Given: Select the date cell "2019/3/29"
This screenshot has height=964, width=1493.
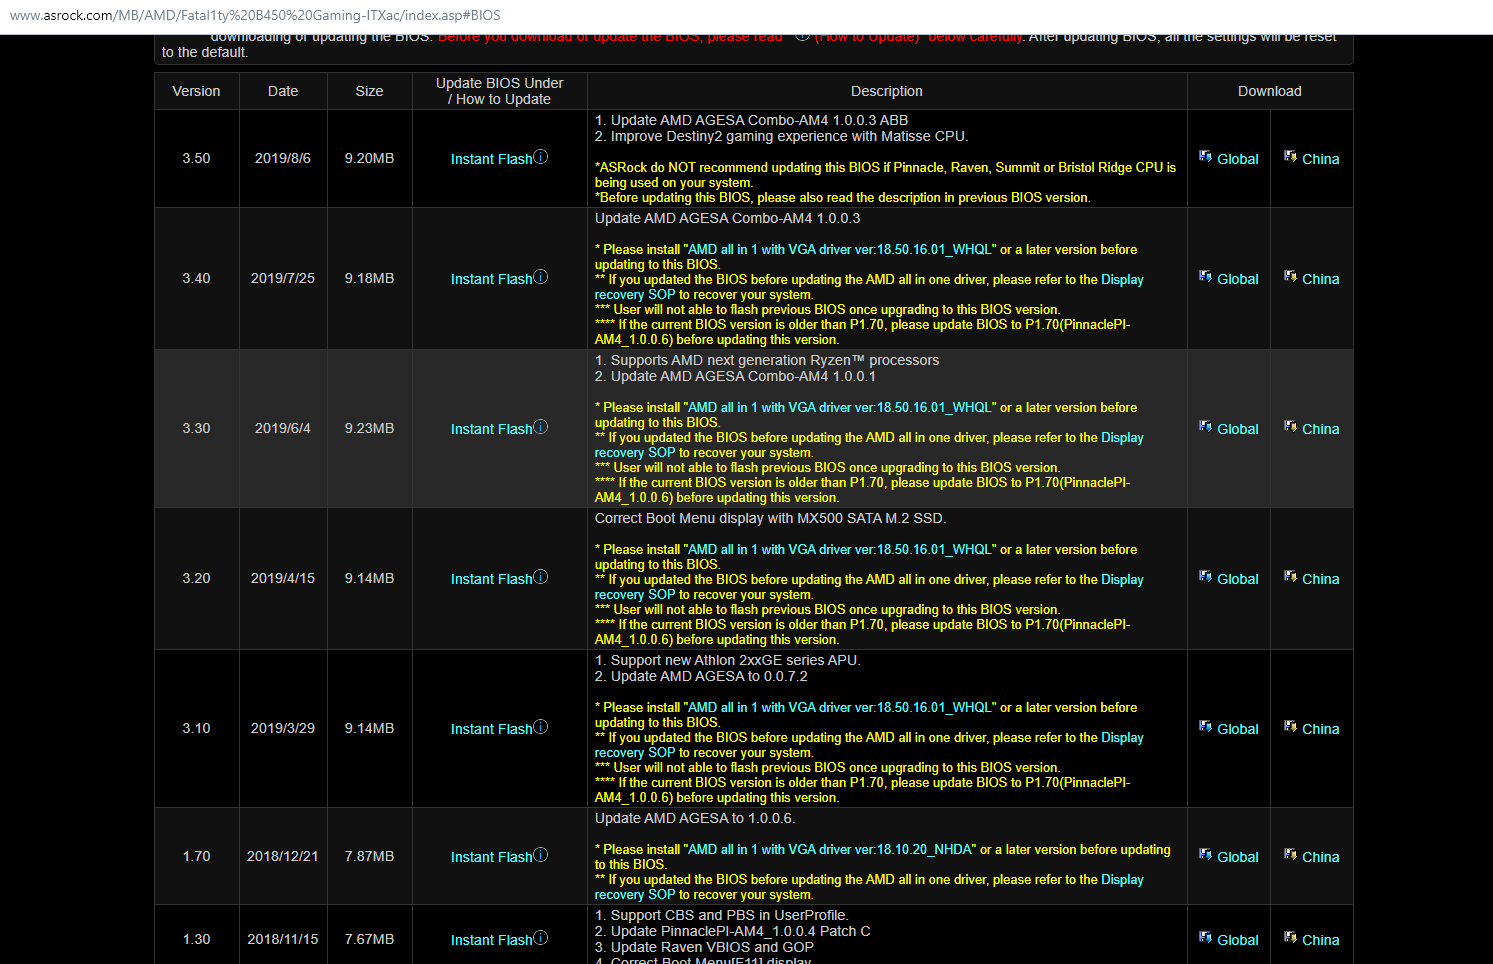Looking at the screenshot, I should pyautogui.click(x=283, y=728).
